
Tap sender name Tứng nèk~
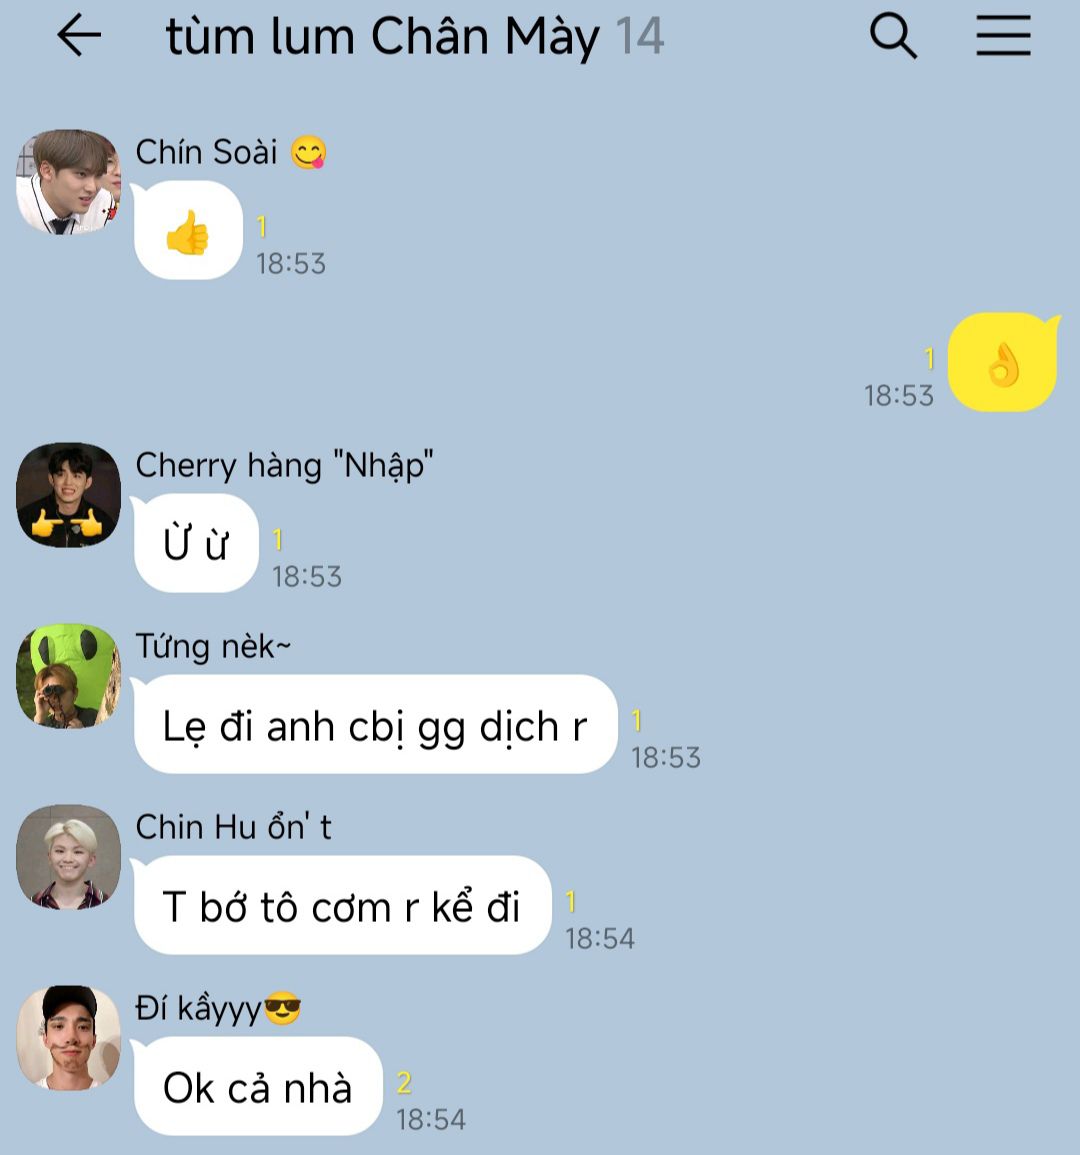pos(213,646)
